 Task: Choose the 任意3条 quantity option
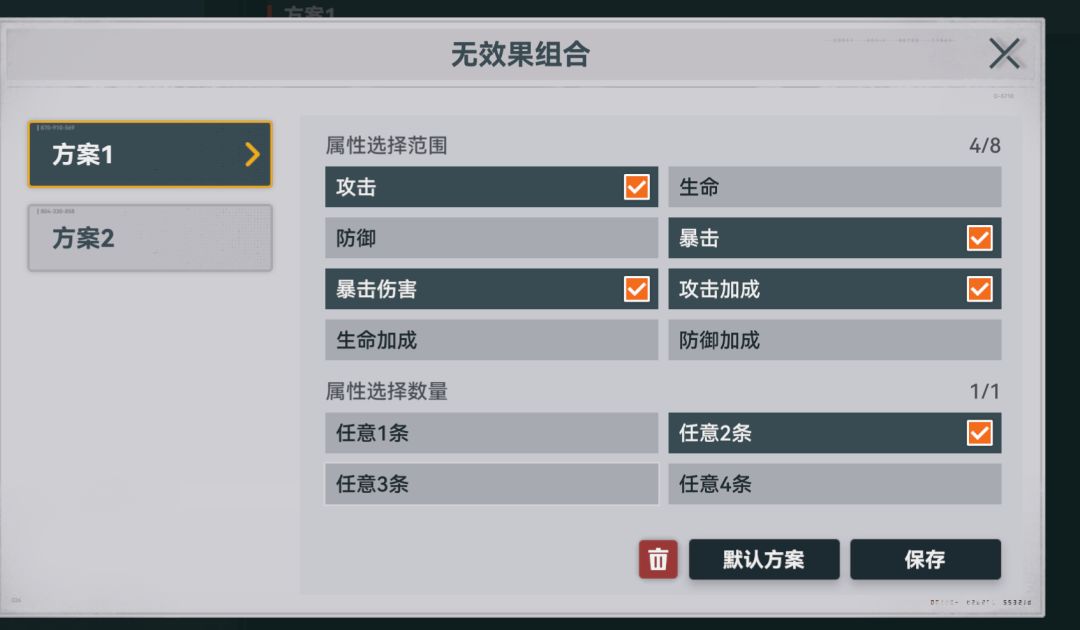pos(491,484)
